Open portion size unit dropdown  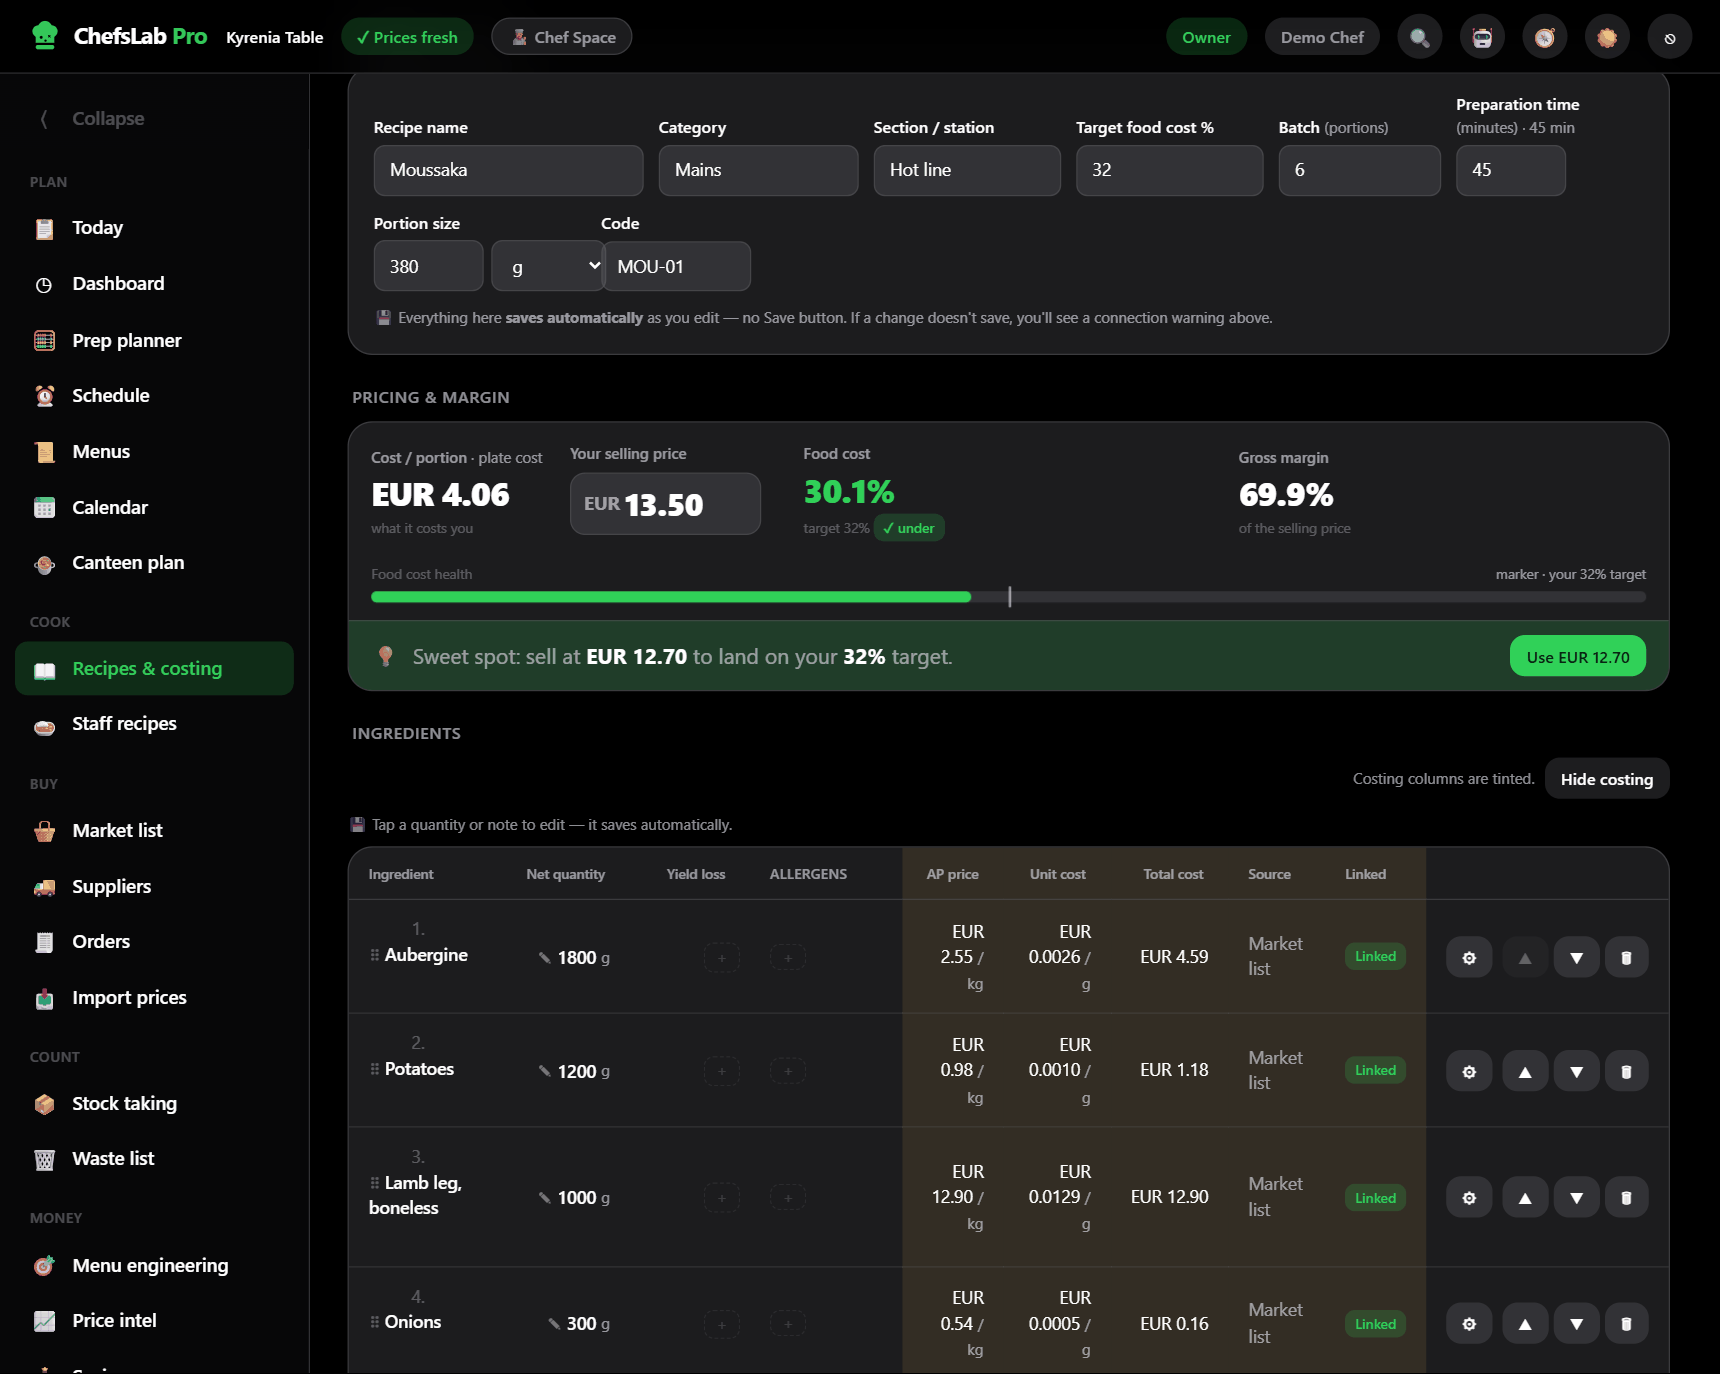click(547, 266)
